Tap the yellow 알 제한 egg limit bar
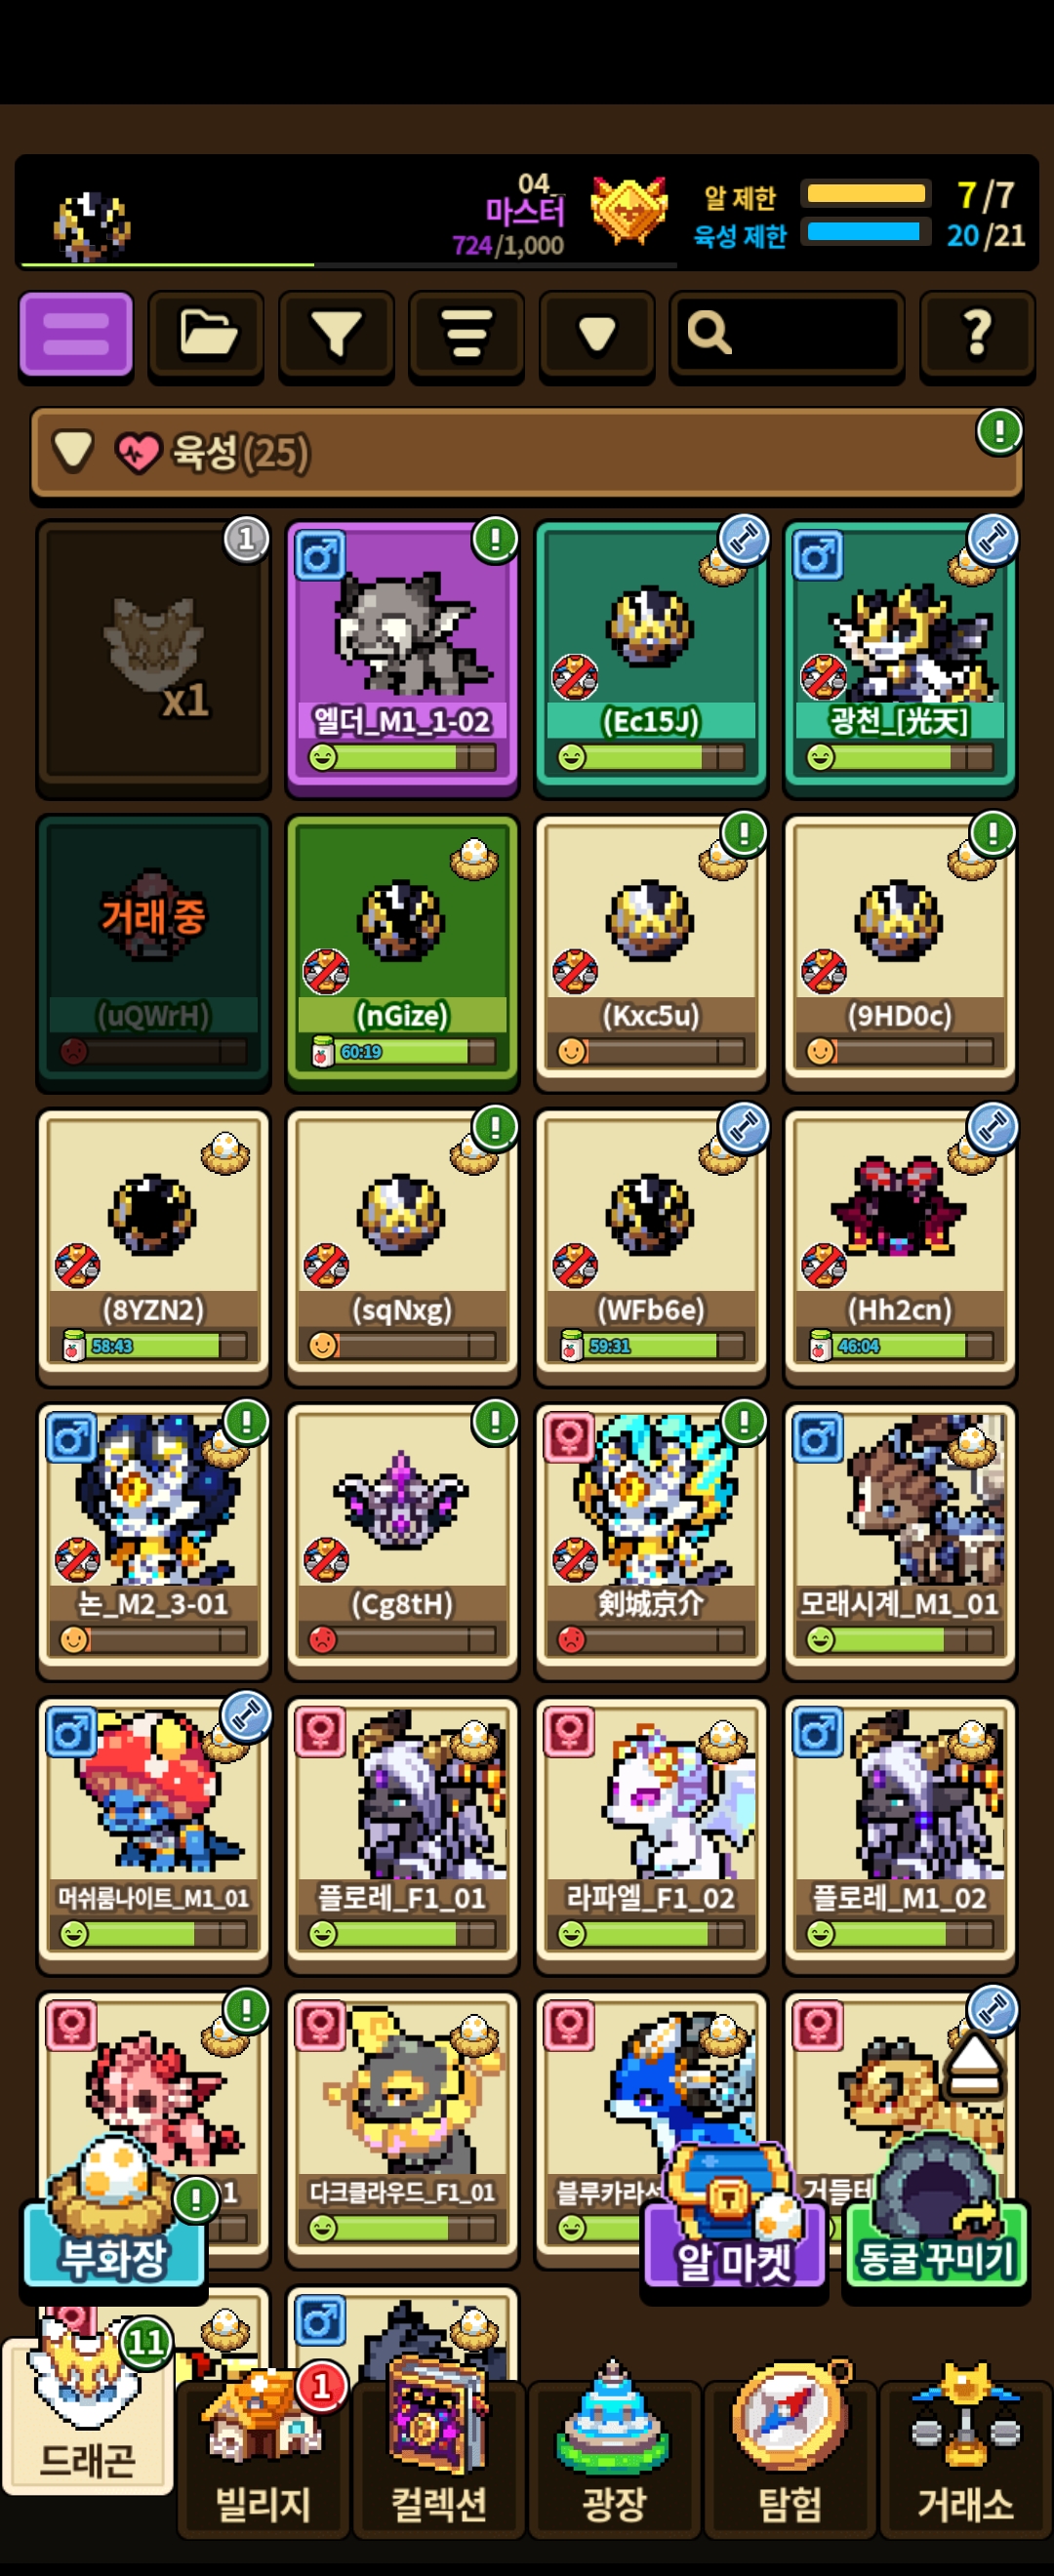 [x=866, y=194]
